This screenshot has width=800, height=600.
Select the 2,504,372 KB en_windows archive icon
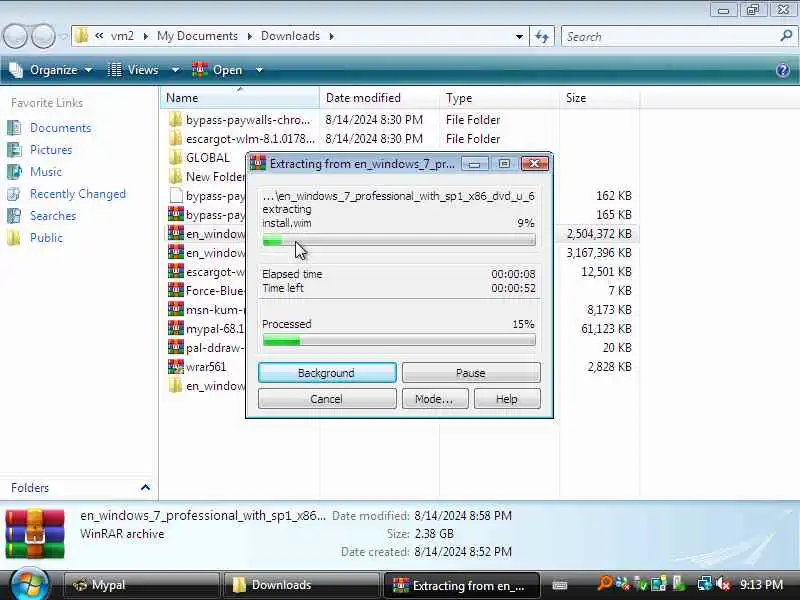coord(176,234)
